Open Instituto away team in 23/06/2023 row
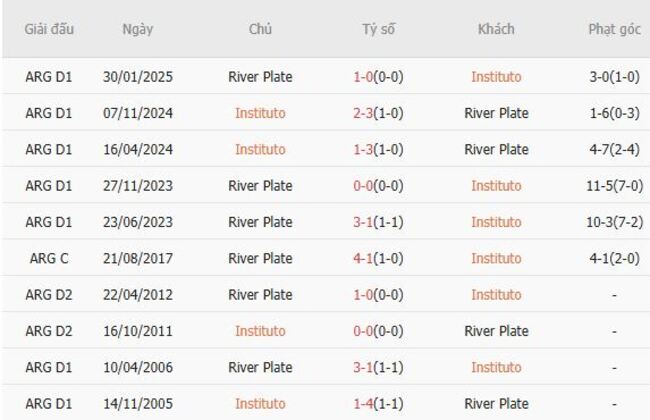The height and width of the screenshot is (420, 650). [496, 222]
